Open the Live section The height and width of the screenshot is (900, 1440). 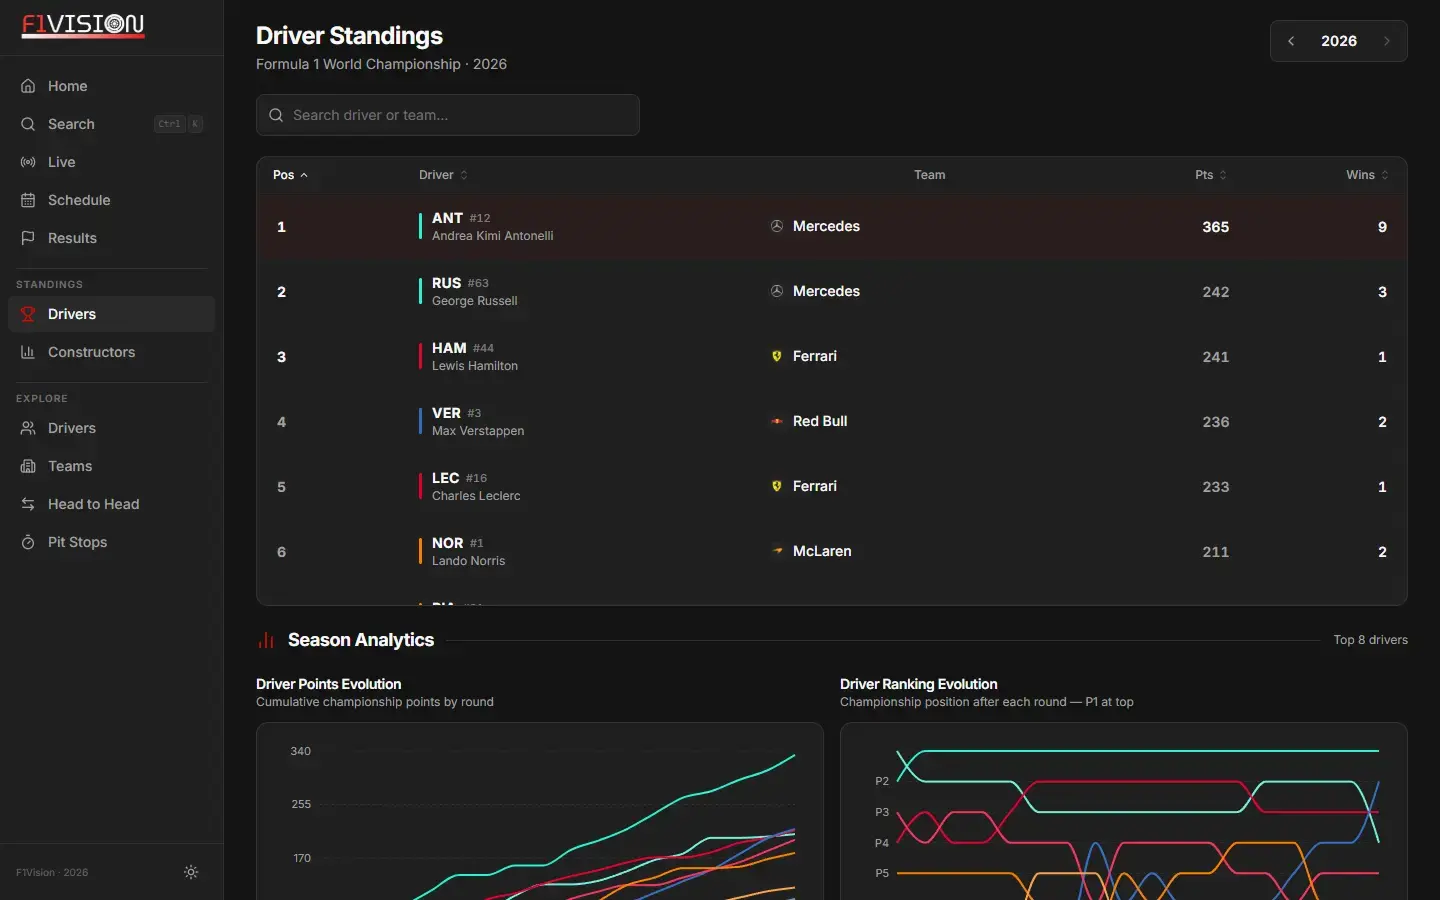pyautogui.click(x=112, y=162)
